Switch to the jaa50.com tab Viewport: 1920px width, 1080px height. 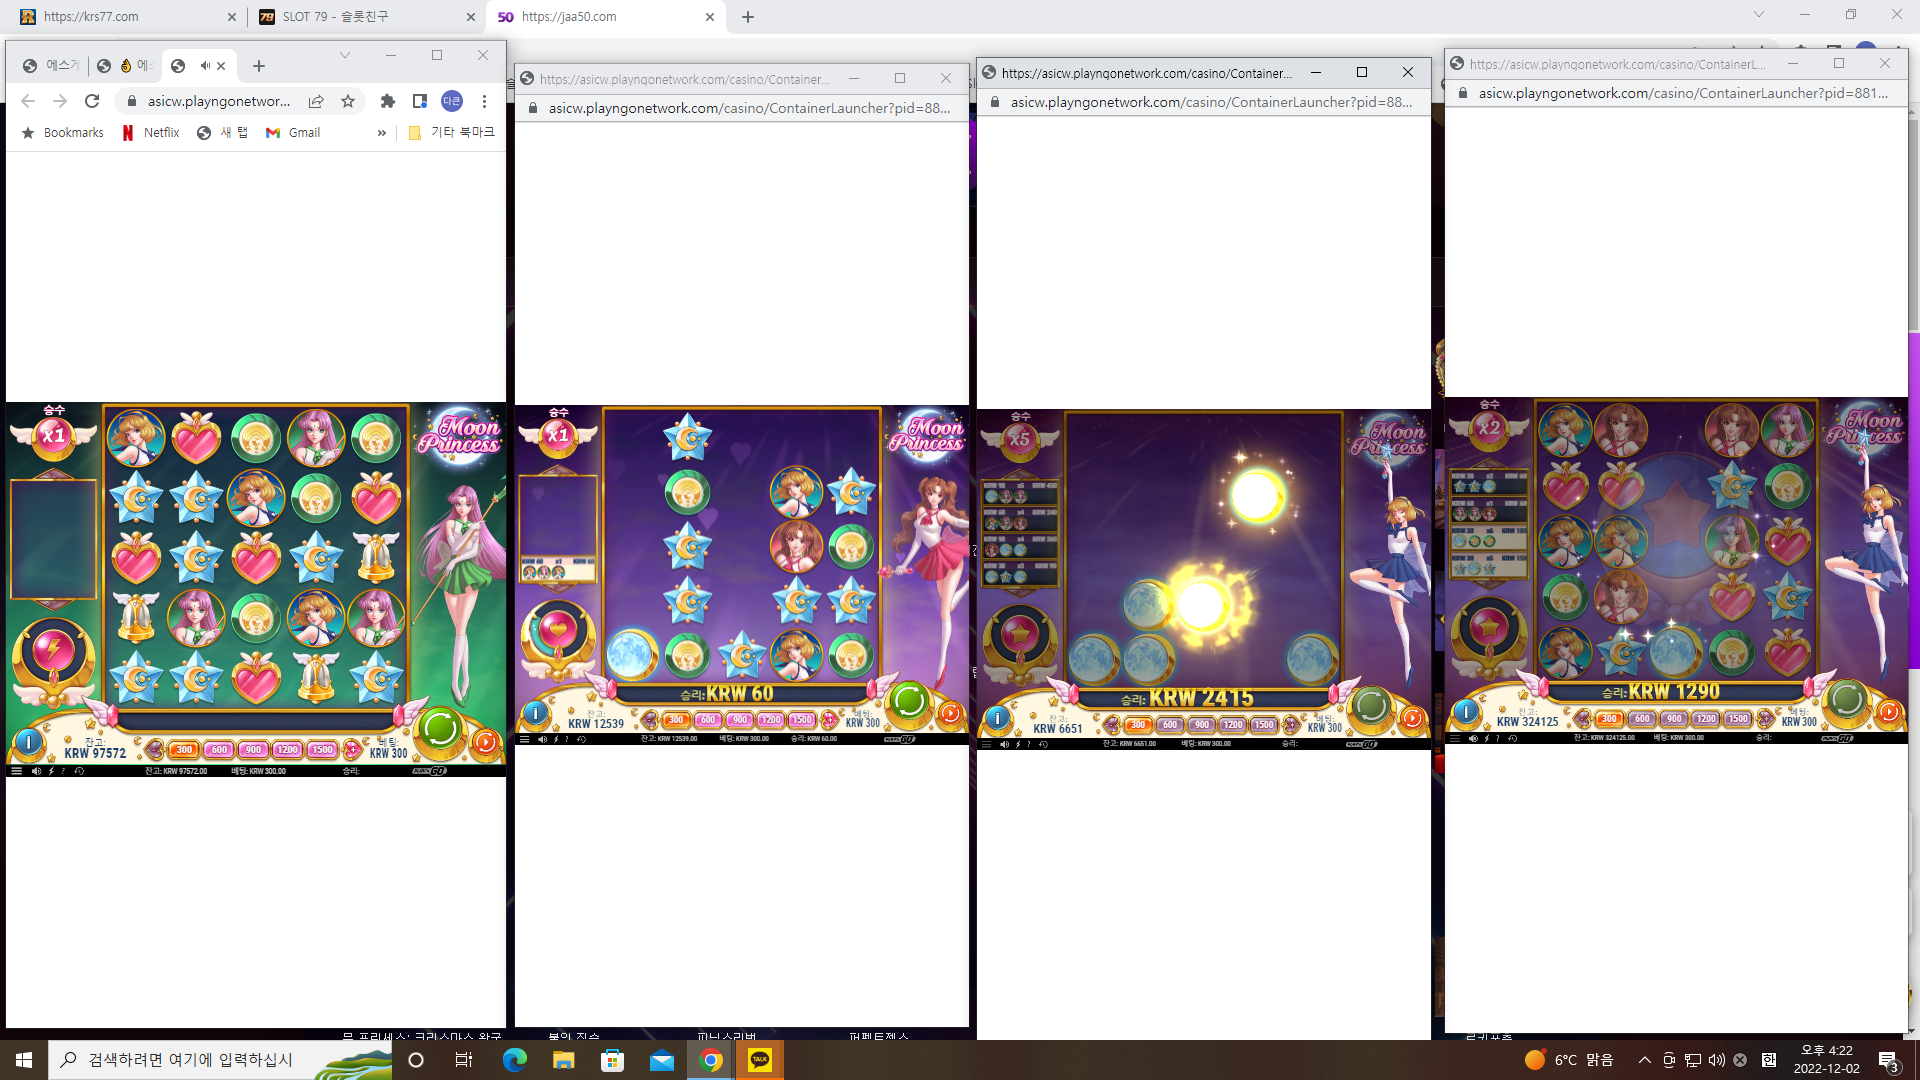[606, 17]
